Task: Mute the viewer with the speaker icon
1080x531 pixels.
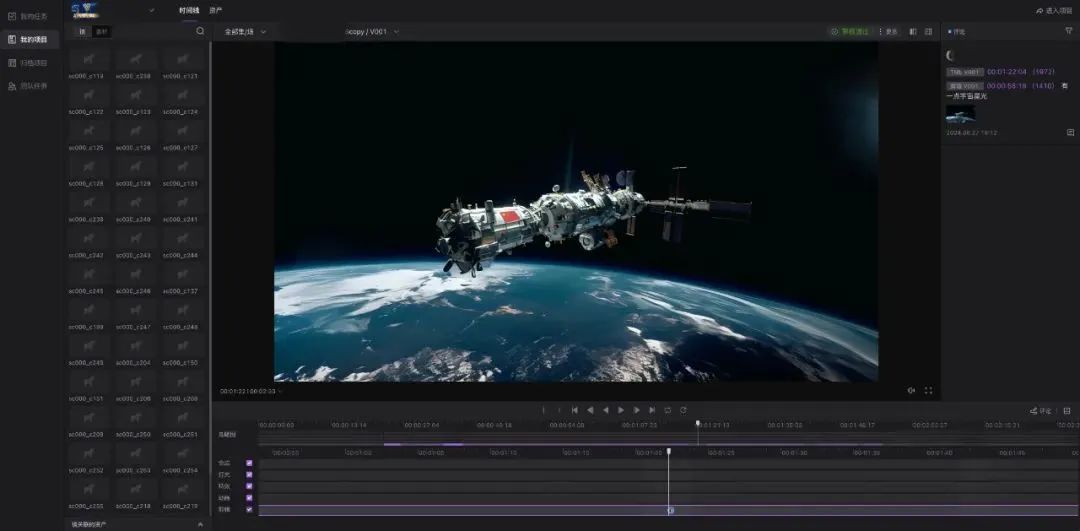Action: pyautogui.click(x=911, y=391)
